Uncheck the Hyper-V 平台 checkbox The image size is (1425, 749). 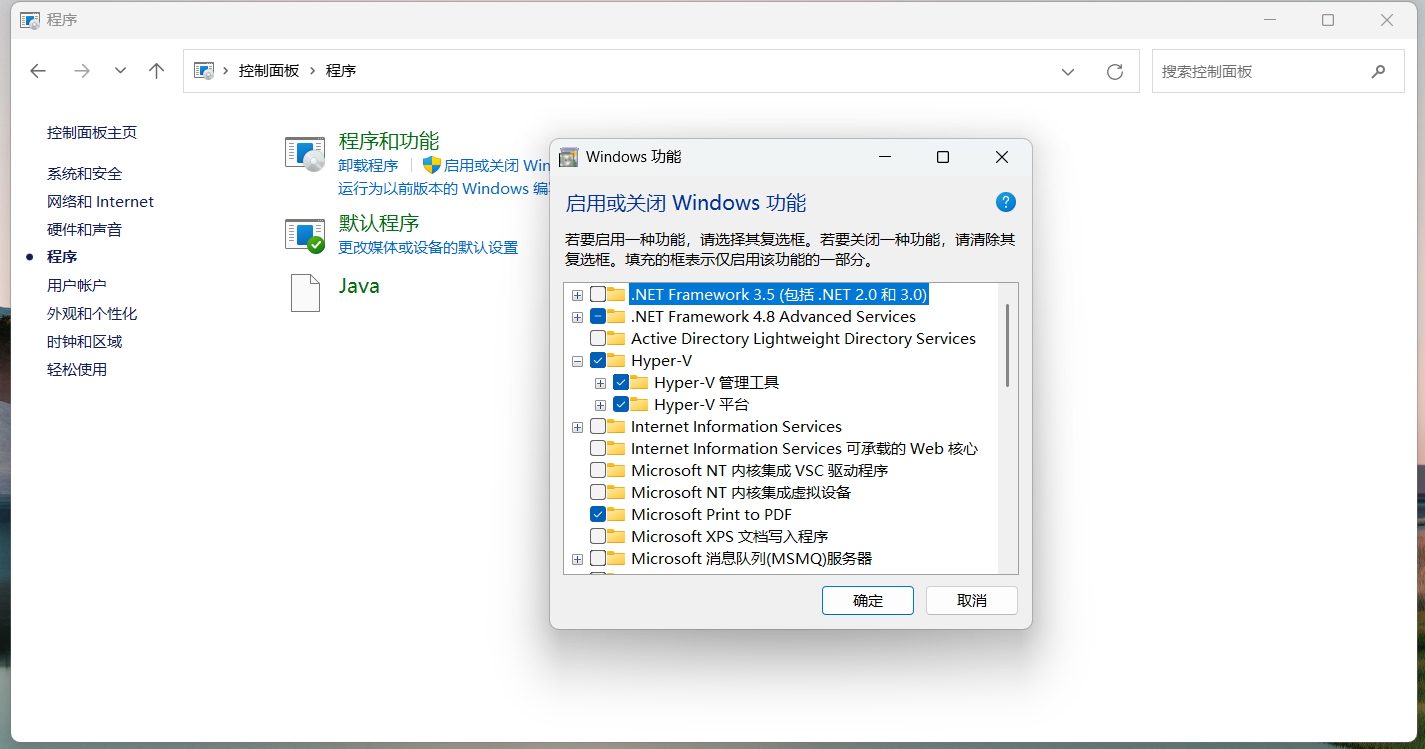click(620, 404)
